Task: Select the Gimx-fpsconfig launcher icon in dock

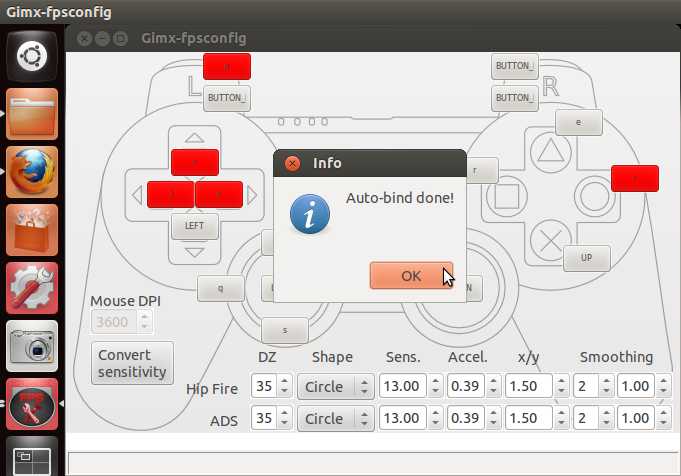Action: (x=32, y=404)
